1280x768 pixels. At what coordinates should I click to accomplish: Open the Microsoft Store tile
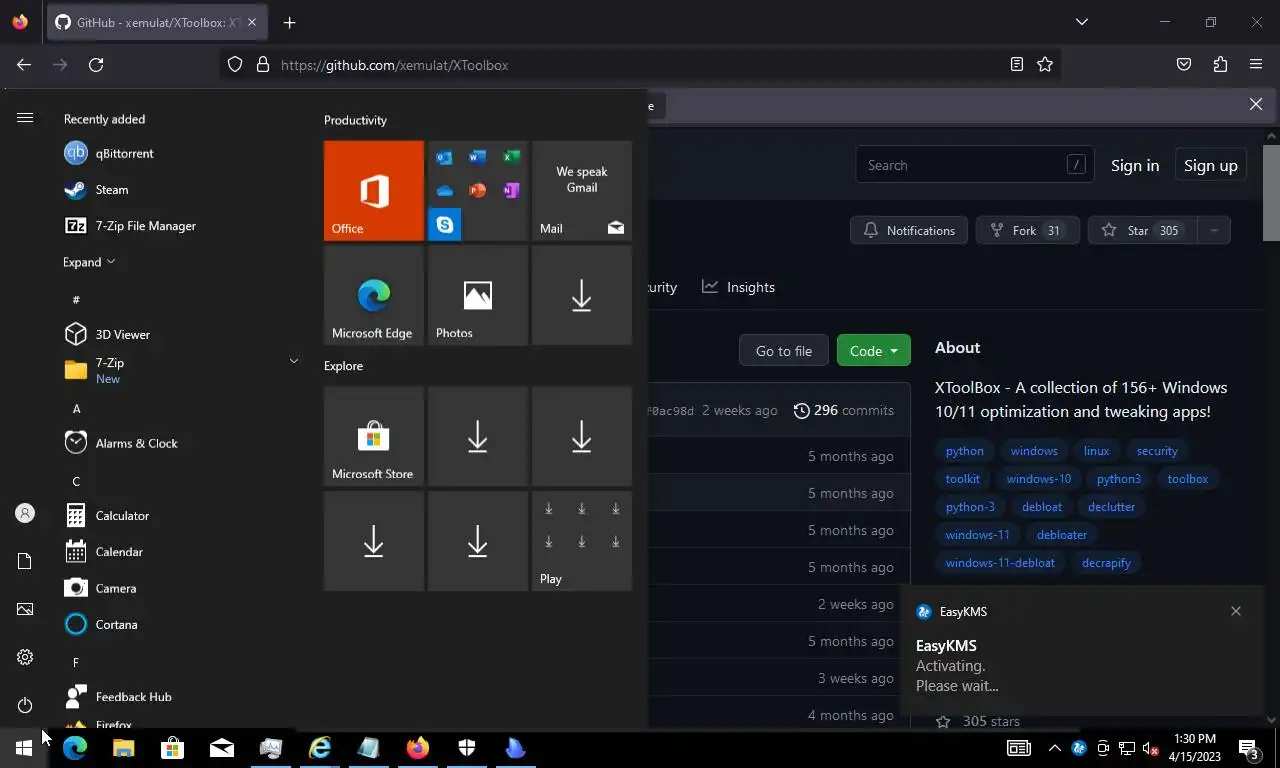(374, 436)
